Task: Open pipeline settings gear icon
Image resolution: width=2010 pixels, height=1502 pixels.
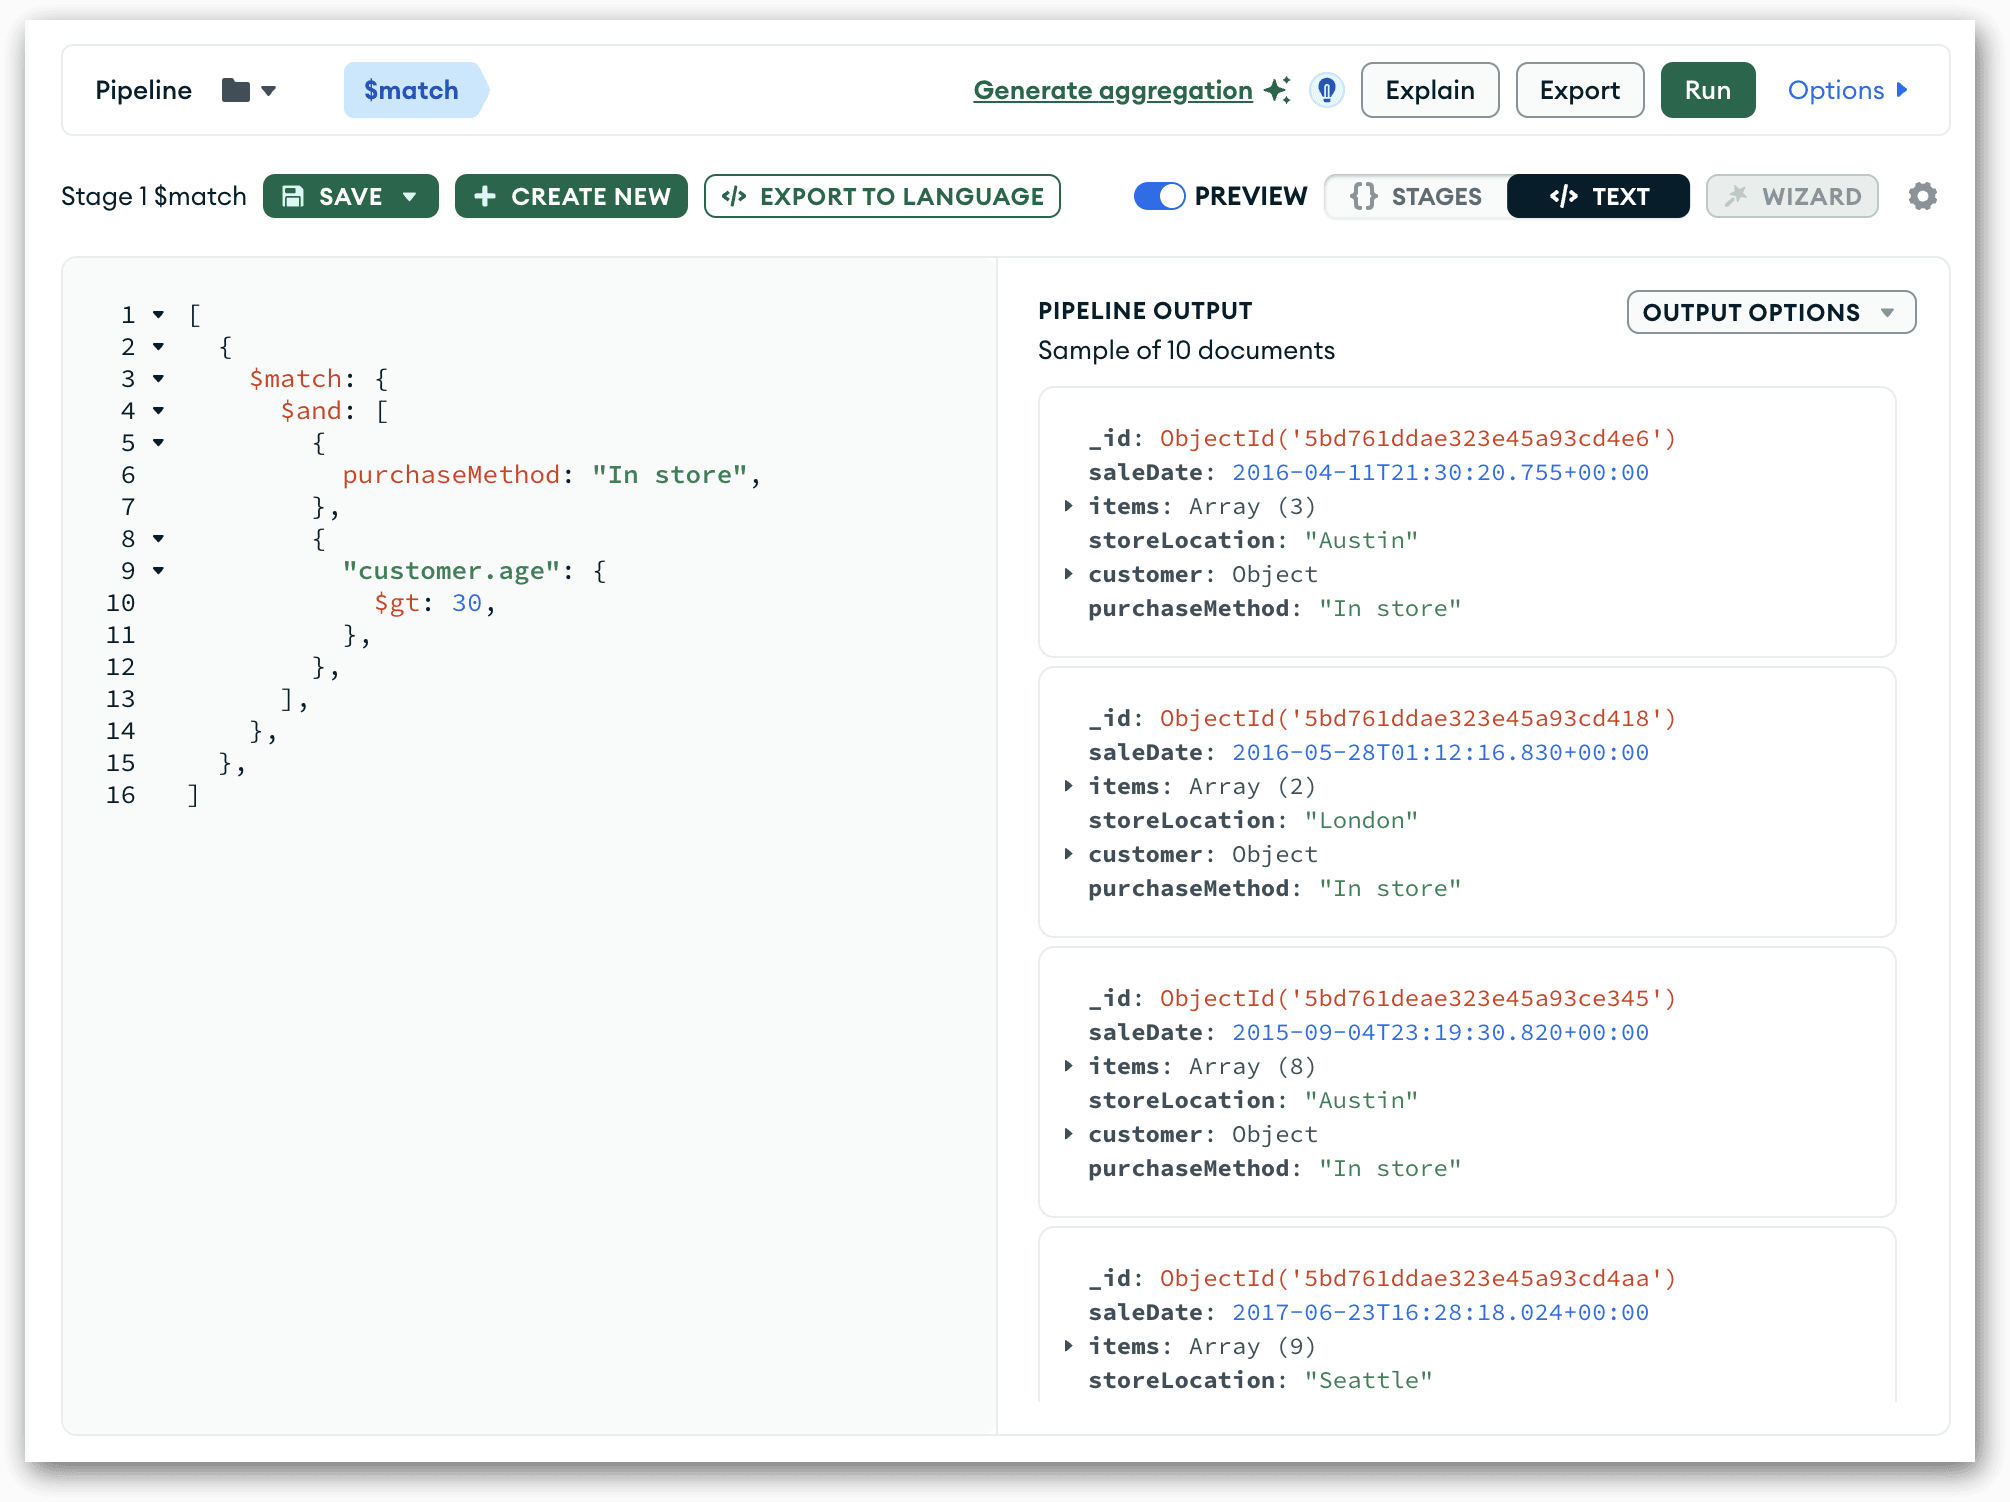Action: pos(1922,196)
